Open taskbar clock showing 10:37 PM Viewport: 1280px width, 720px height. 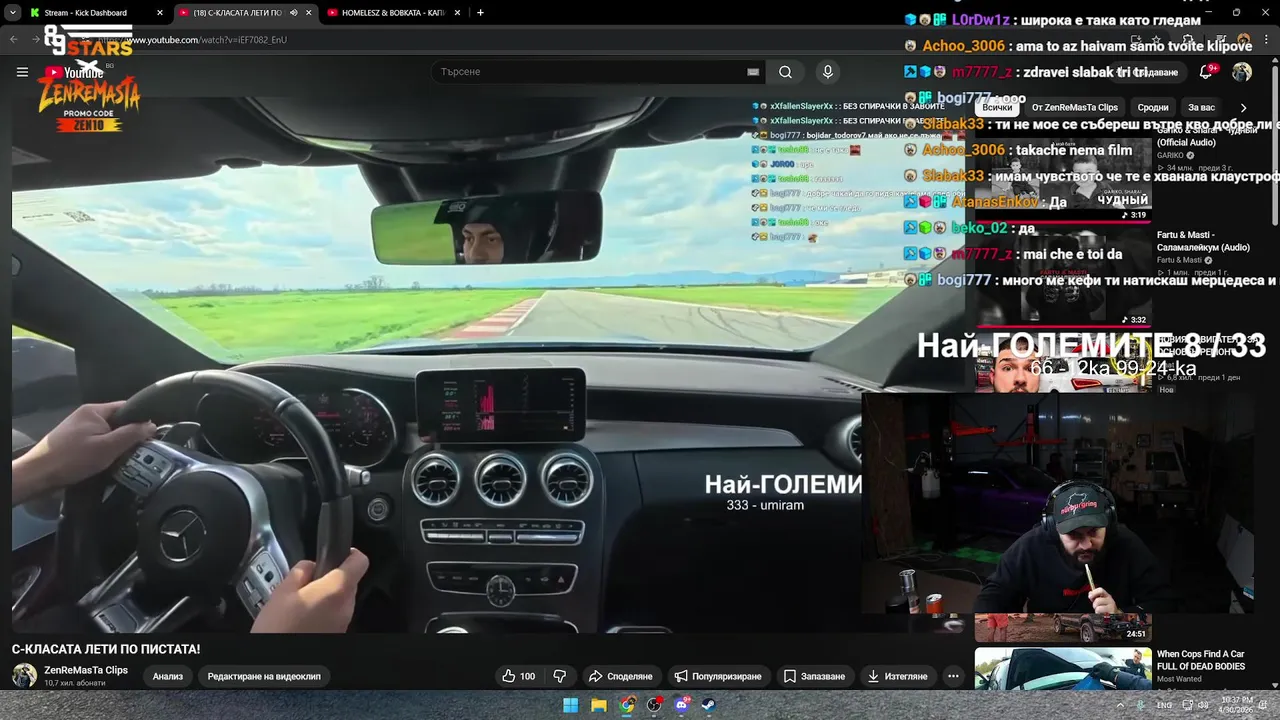pyautogui.click(x=1236, y=705)
